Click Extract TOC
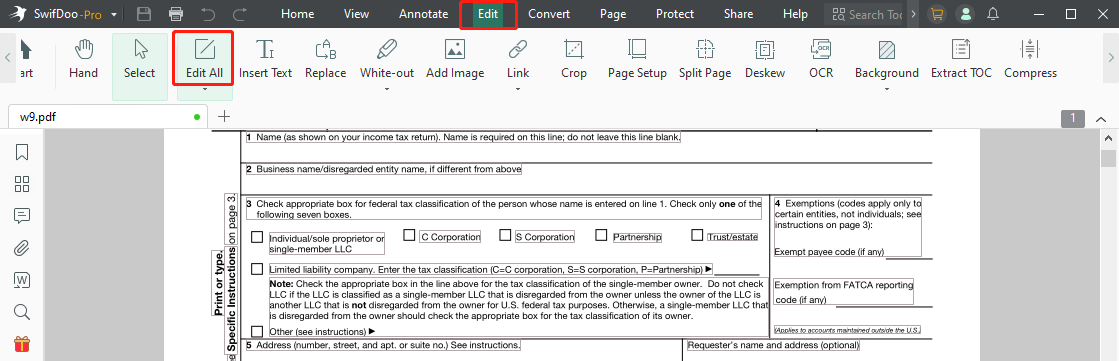Screen dimensions: 1119x361 pos(961,59)
